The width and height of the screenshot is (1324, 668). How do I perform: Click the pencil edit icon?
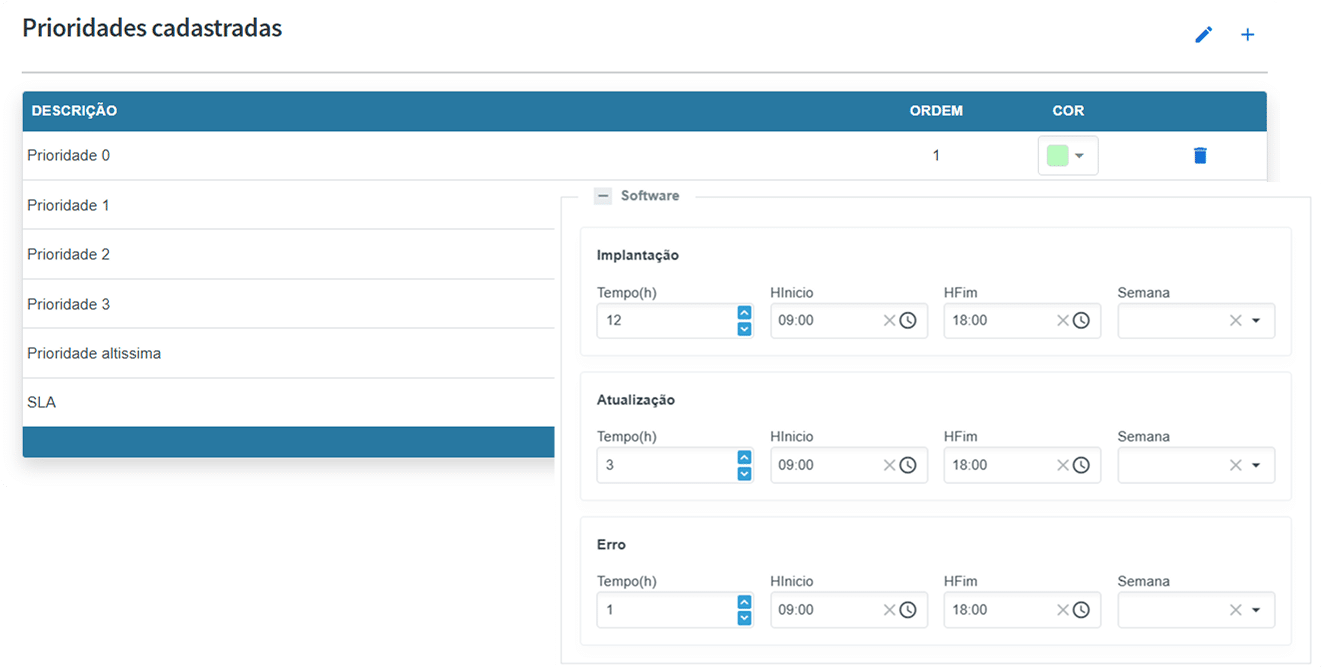(x=1204, y=35)
